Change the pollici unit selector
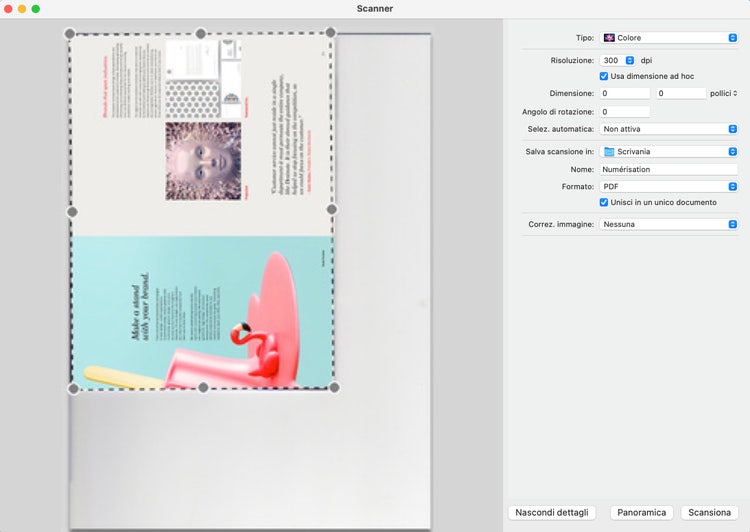Viewport: 750px width, 532px height. tap(723, 93)
